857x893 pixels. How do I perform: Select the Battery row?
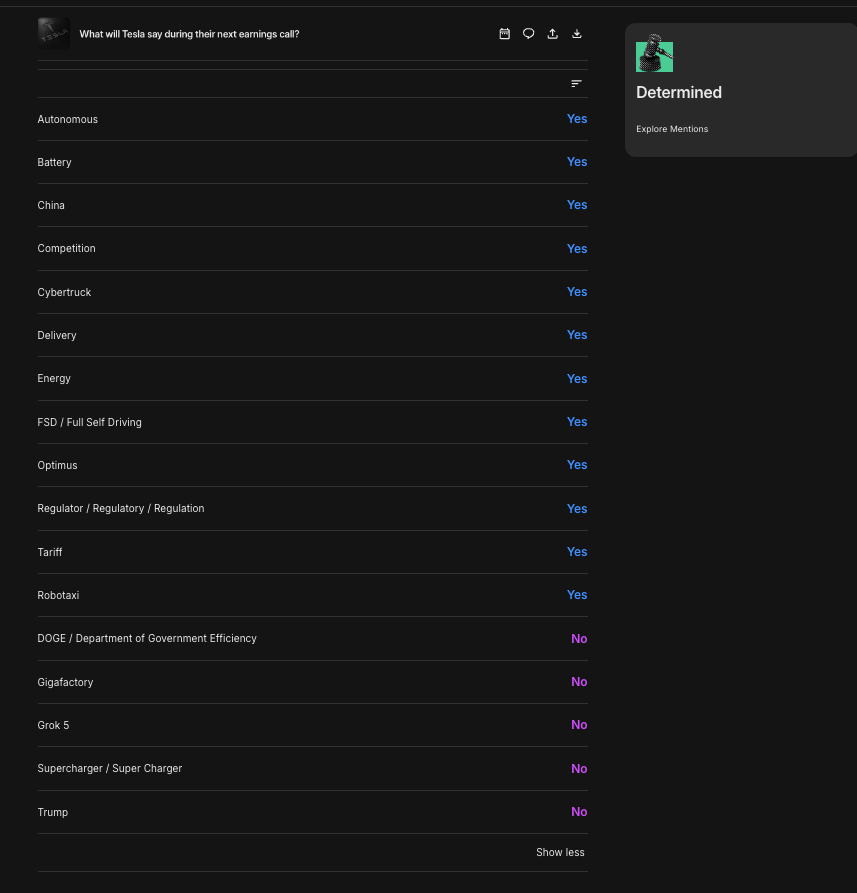pos(313,162)
